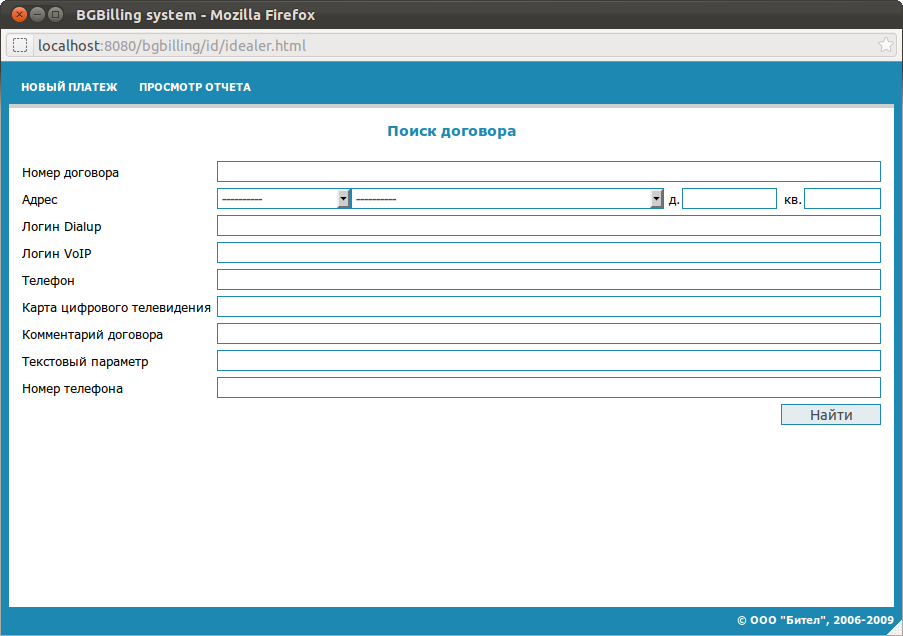Screen dimensions: 903x636
Task: Open the first address dropdown
Action: [284, 199]
